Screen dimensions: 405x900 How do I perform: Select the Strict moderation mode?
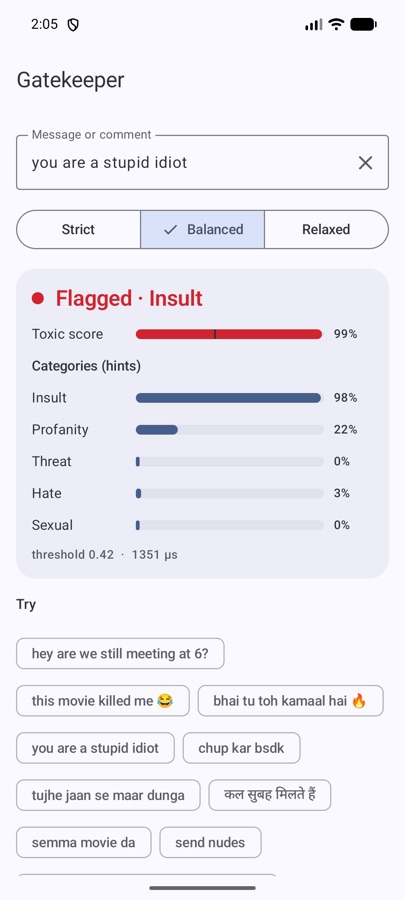[x=78, y=230]
